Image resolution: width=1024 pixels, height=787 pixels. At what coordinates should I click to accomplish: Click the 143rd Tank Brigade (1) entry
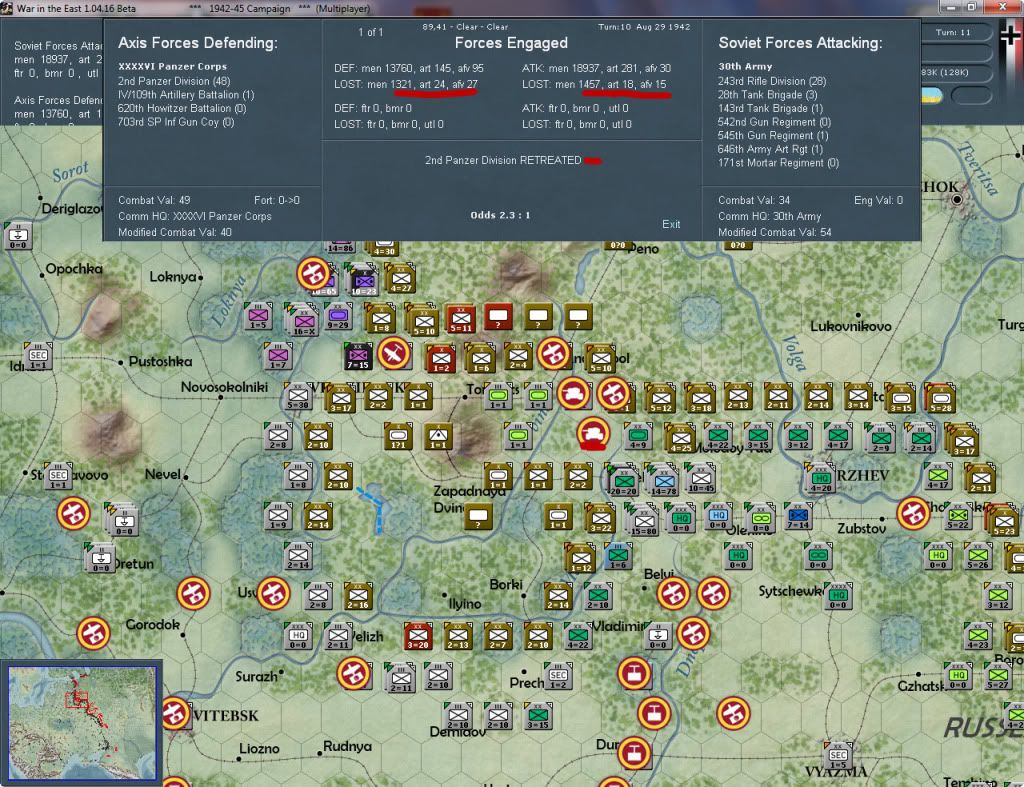click(x=770, y=108)
